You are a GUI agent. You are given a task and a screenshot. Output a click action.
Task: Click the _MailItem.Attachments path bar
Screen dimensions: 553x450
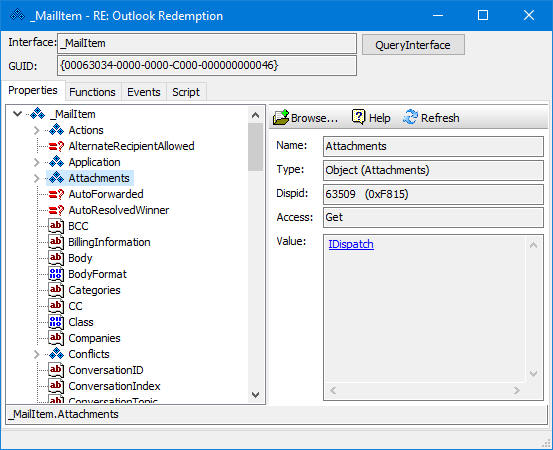[276, 414]
